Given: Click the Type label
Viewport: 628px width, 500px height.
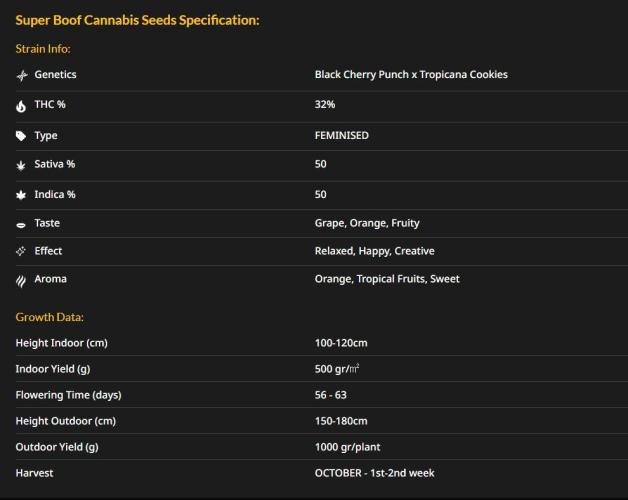Looking at the screenshot, I should [46, 136].
